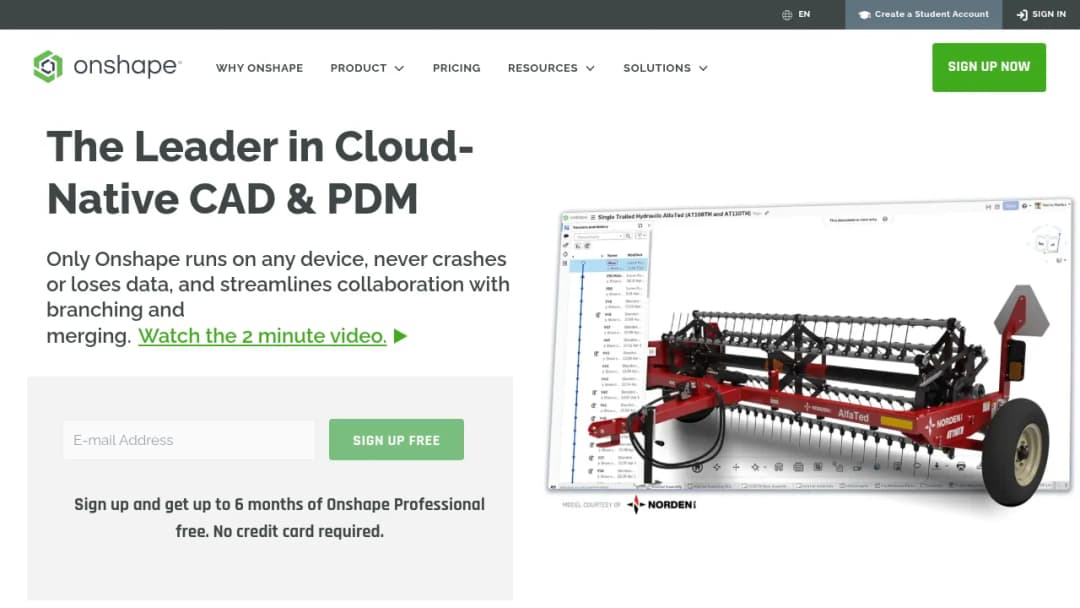Screen dimensions: 1080x608
Task: Watch the 2 minute video link
Action: coord(262,336)
